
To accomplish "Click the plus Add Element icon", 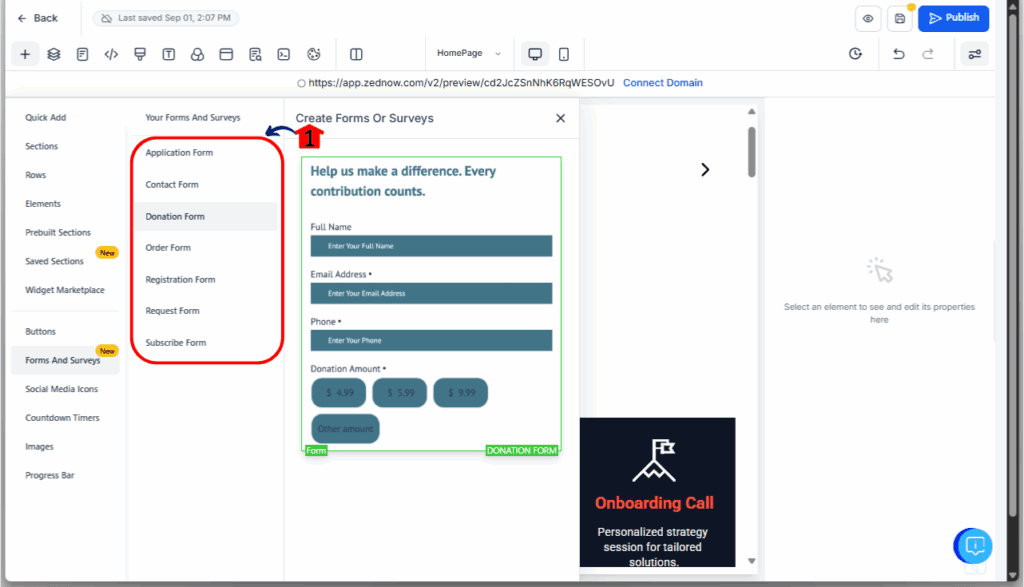I will click(x=25, y=54).
